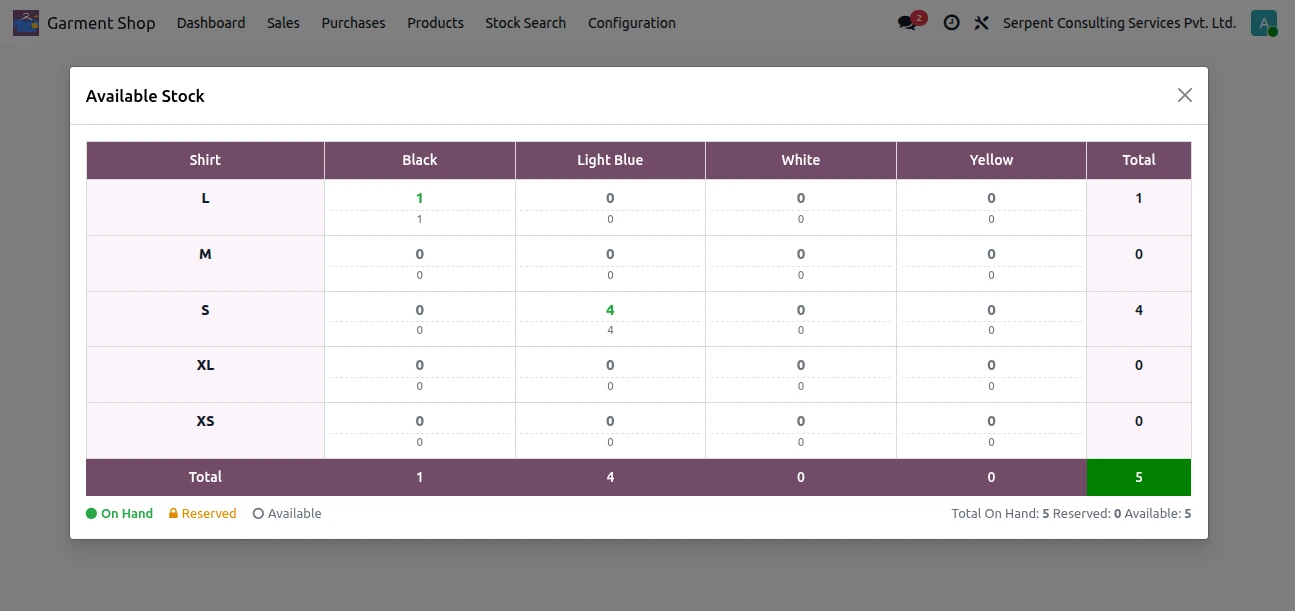Open the Purchases menu

(x=353, y=22)
